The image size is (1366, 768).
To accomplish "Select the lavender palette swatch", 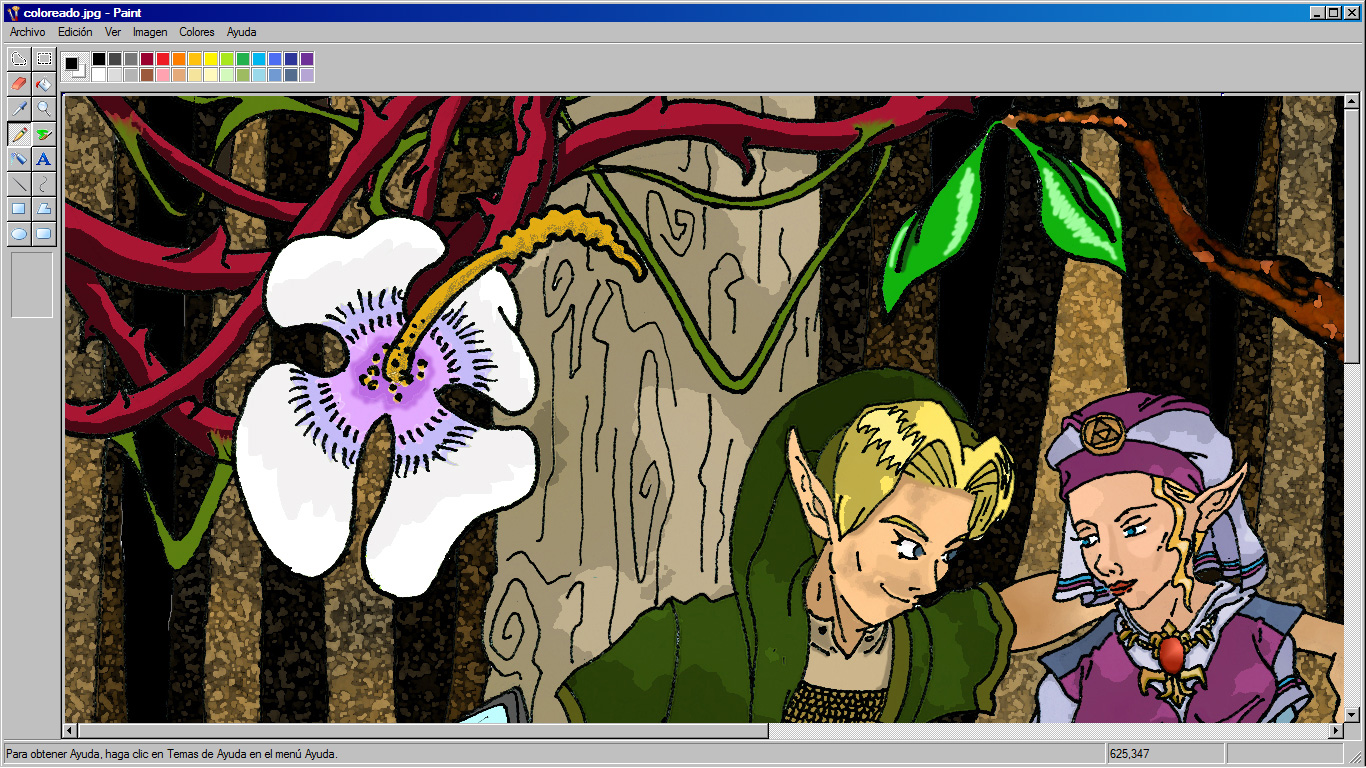I will pos(307,75).
